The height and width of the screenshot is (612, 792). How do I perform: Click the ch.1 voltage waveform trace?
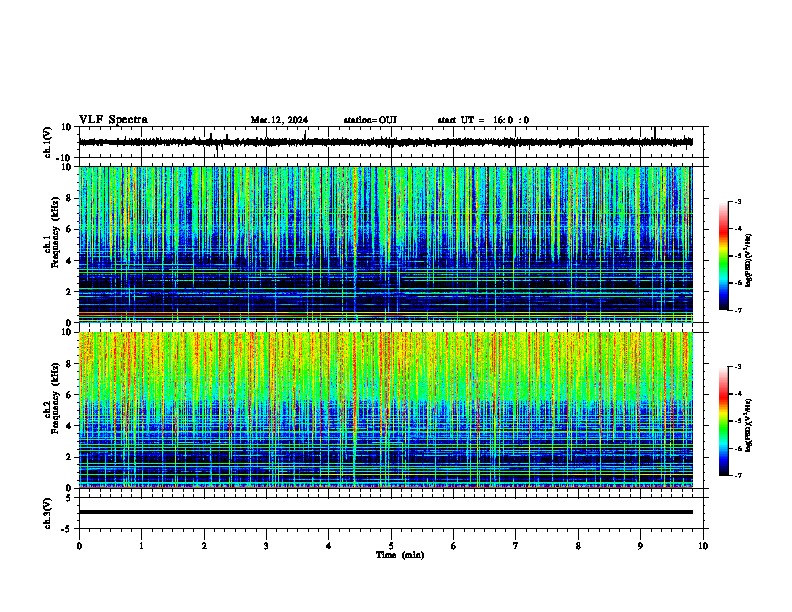pyautogui.click(x=386, y=142)
